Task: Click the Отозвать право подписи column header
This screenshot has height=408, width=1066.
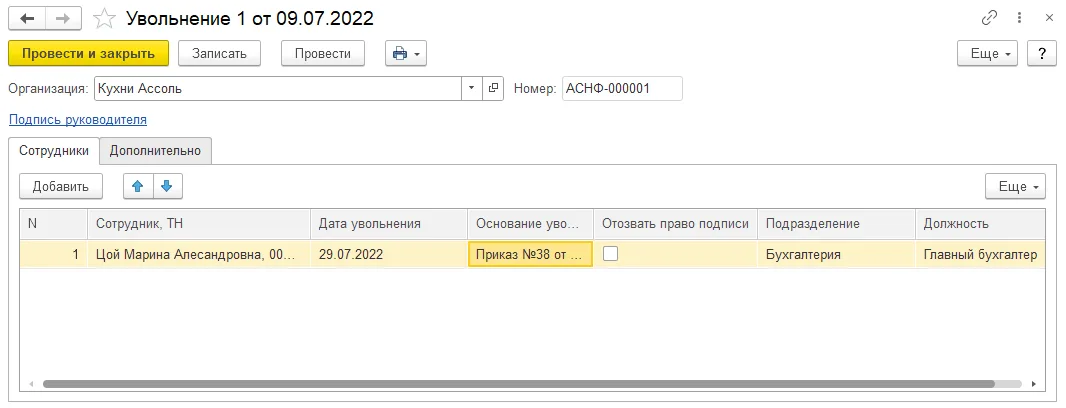Action: (675, 224)
